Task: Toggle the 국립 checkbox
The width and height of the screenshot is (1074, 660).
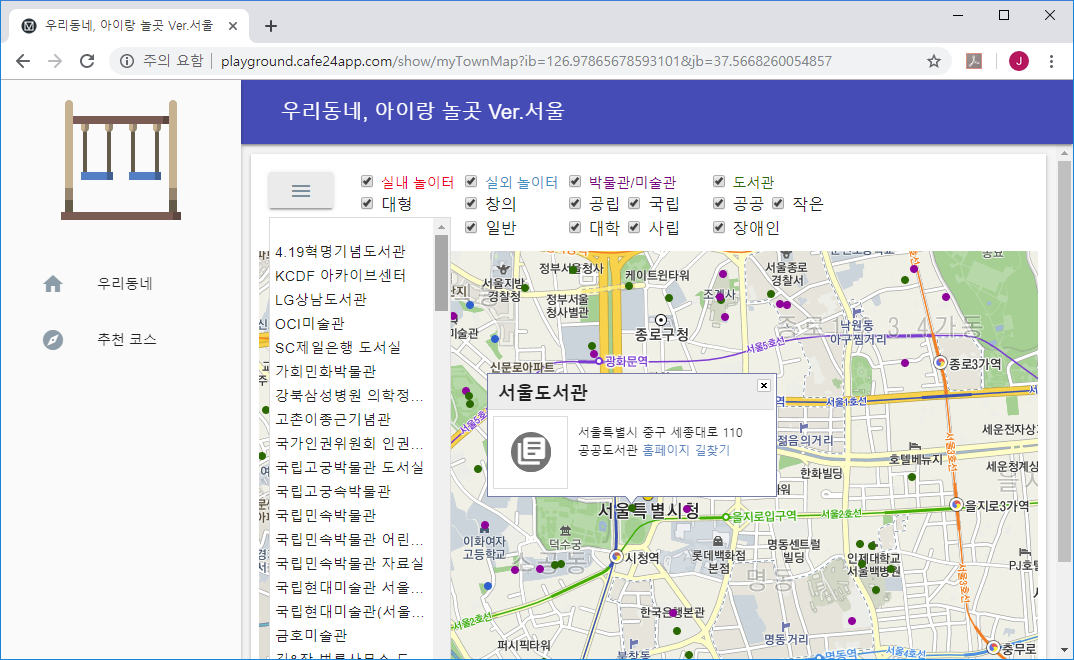Action: click(634, 203)
